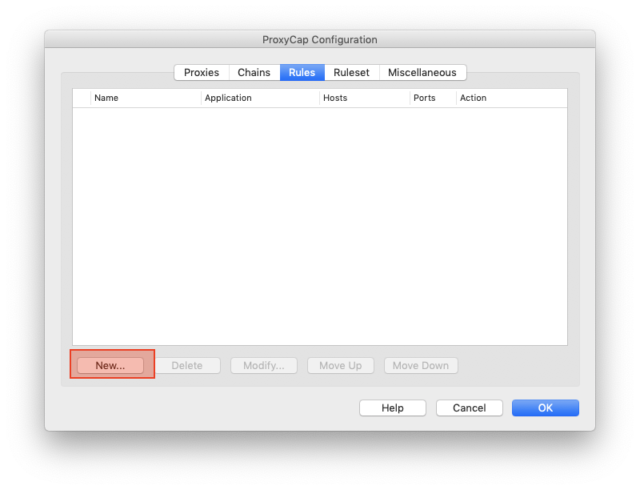The width and height of the screenshot is (640, 490).
Task: Cancel the configuration dialog
Action: [469, 408]
